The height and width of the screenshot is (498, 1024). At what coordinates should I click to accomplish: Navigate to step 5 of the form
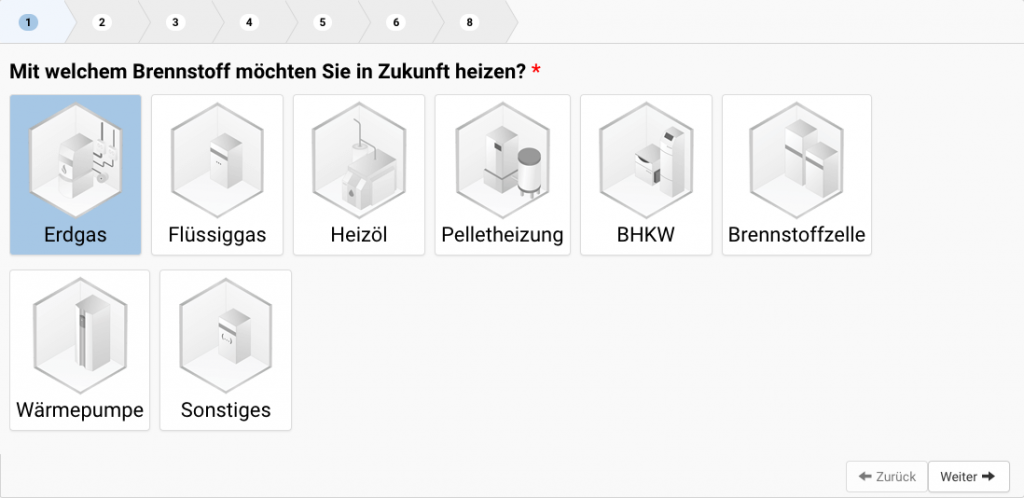[322, 21]
